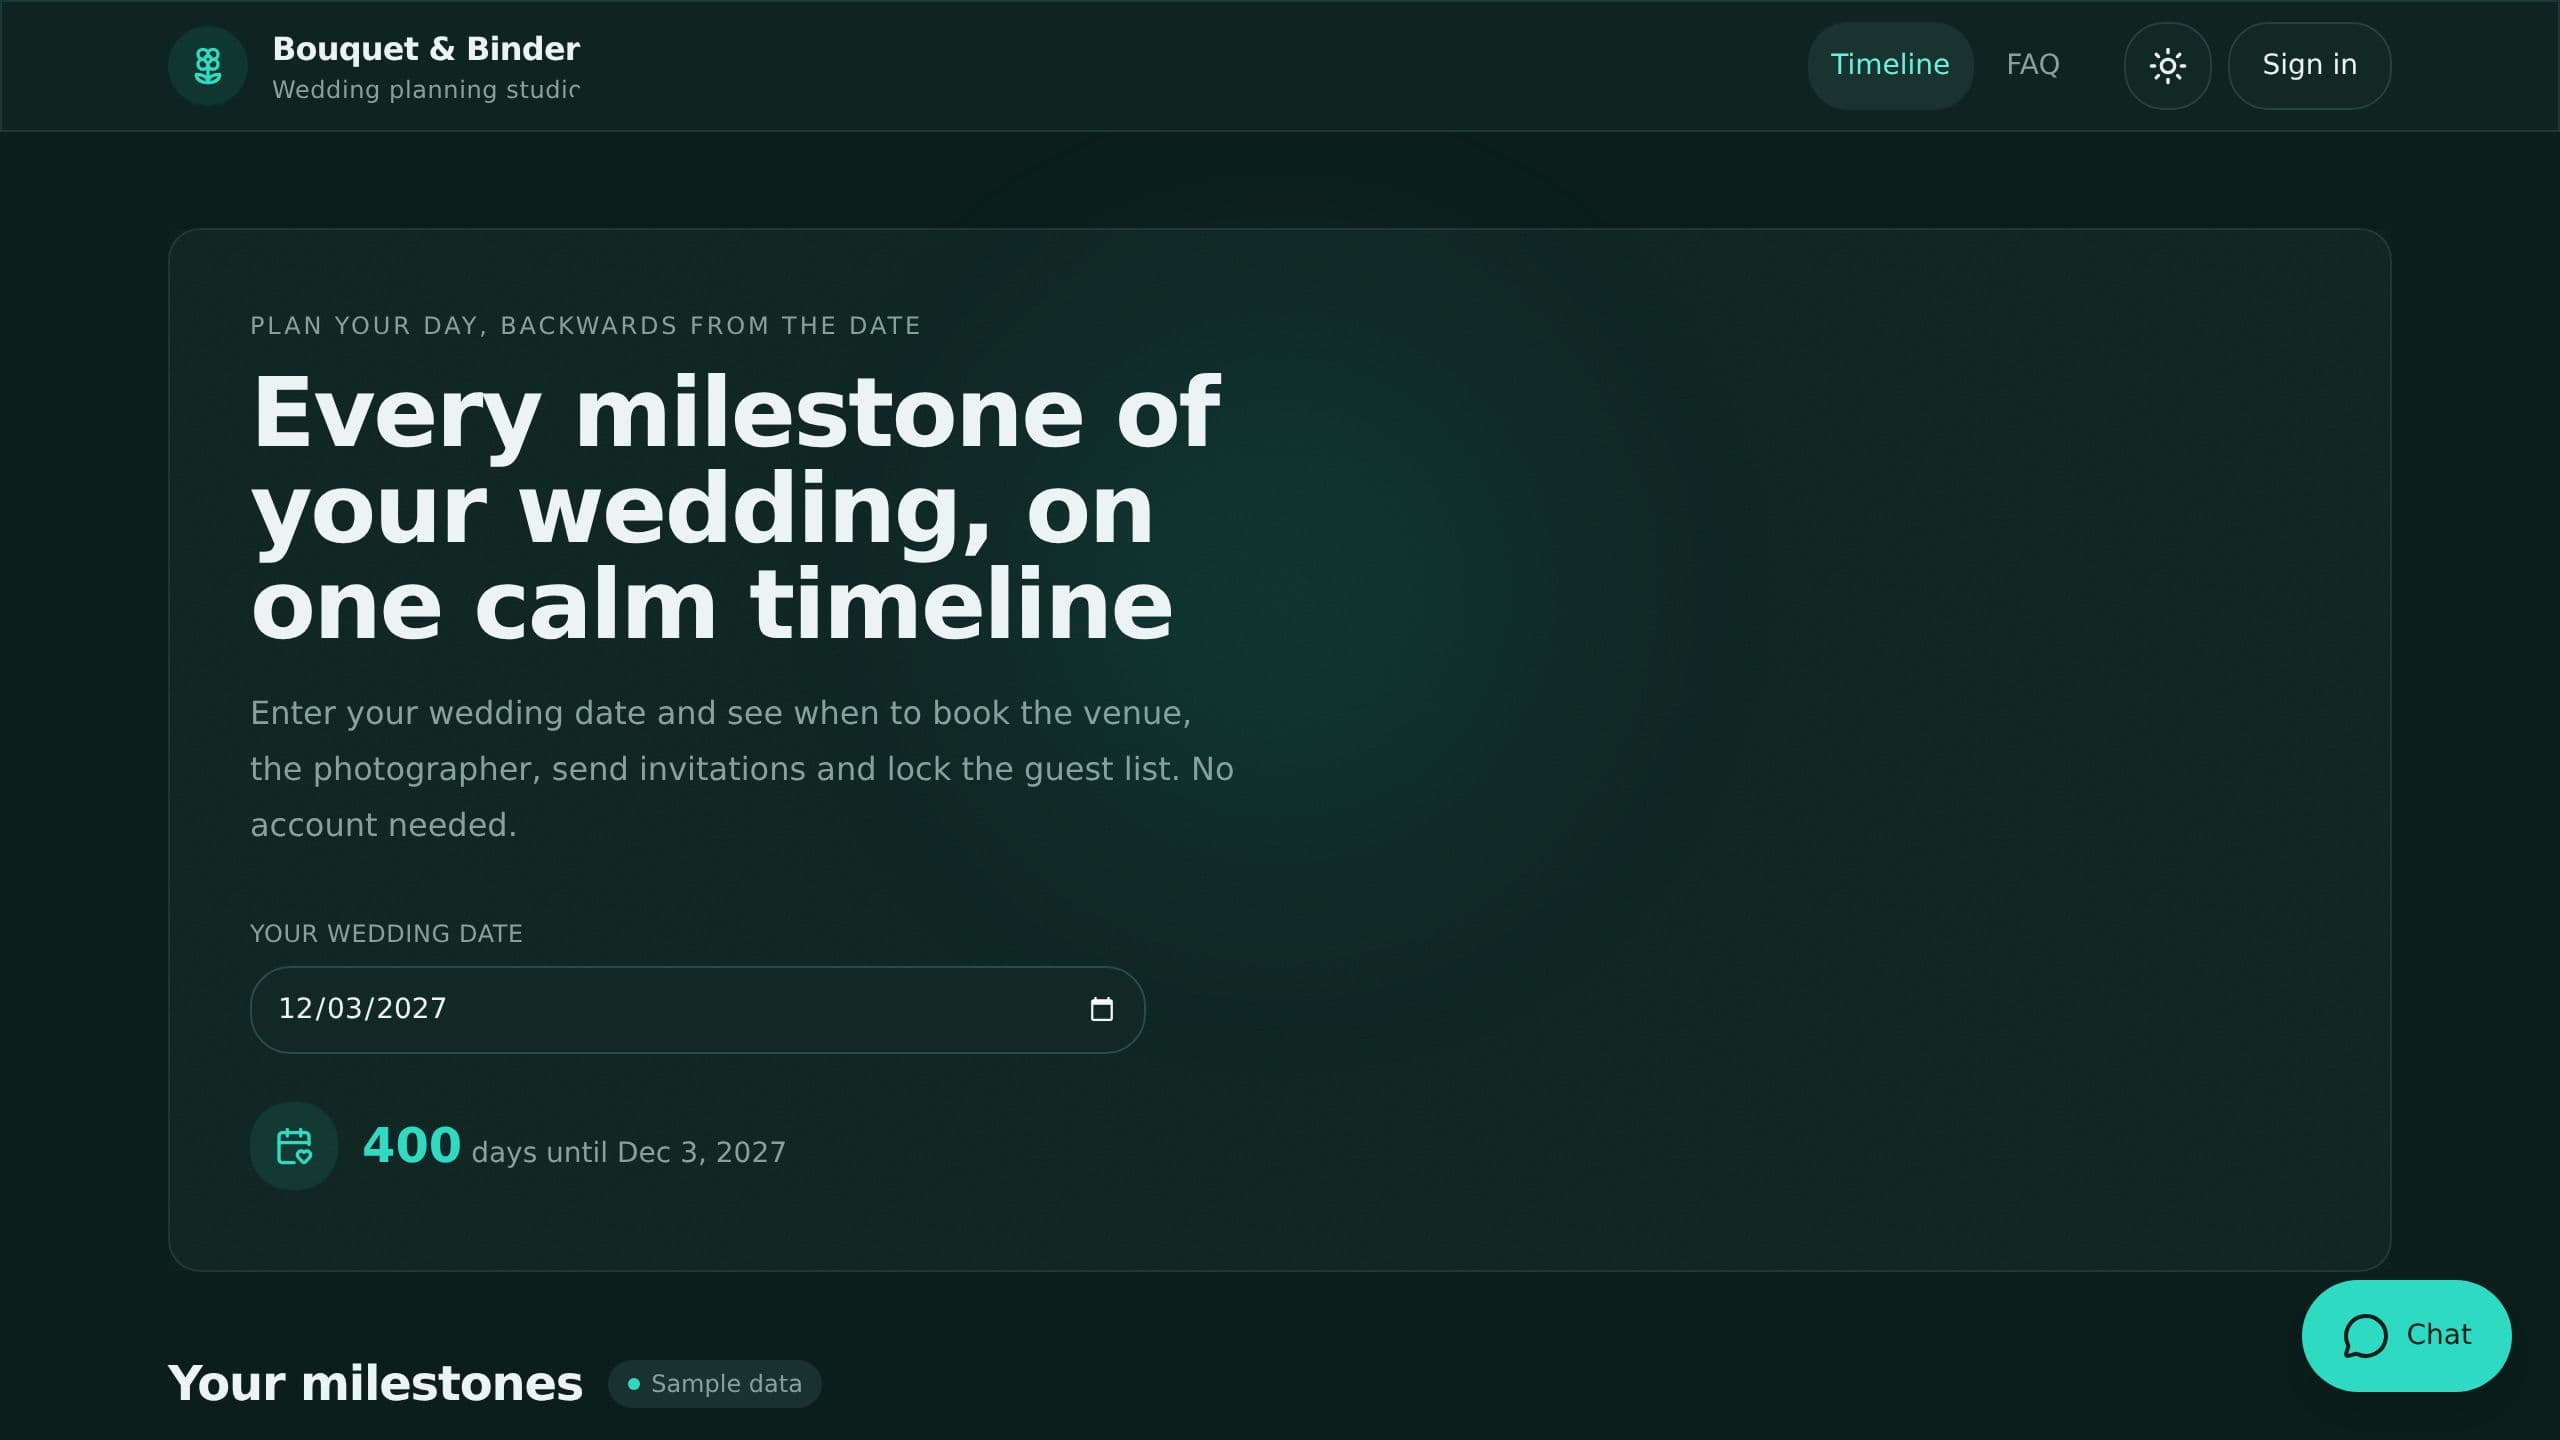Screen dimensions: 2560x1440
Task: Open the calendar picker in date field
Action: (1101, 1009)
